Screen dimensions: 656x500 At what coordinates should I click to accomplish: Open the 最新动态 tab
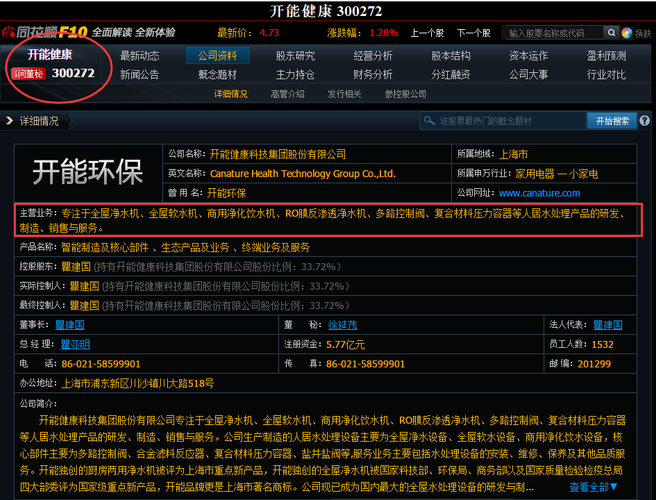(x=140, y=56)
